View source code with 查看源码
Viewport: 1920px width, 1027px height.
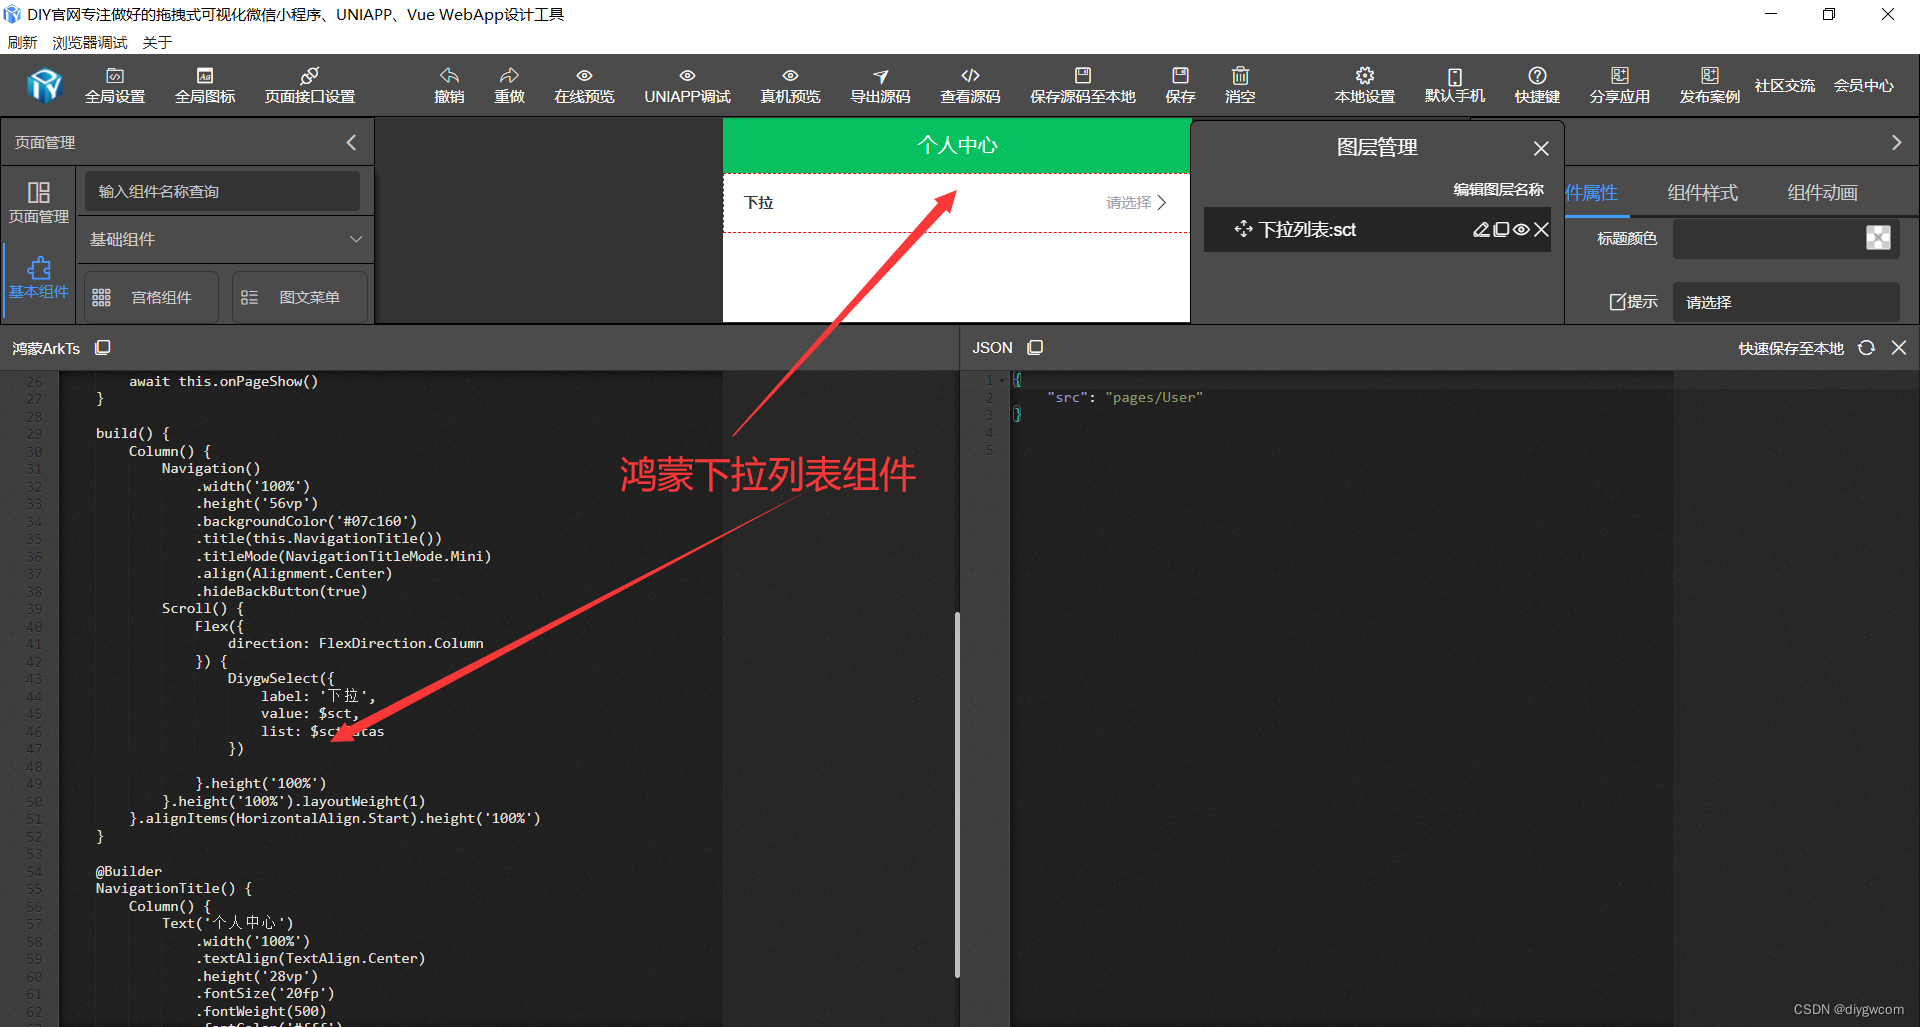tap(970, 85)
